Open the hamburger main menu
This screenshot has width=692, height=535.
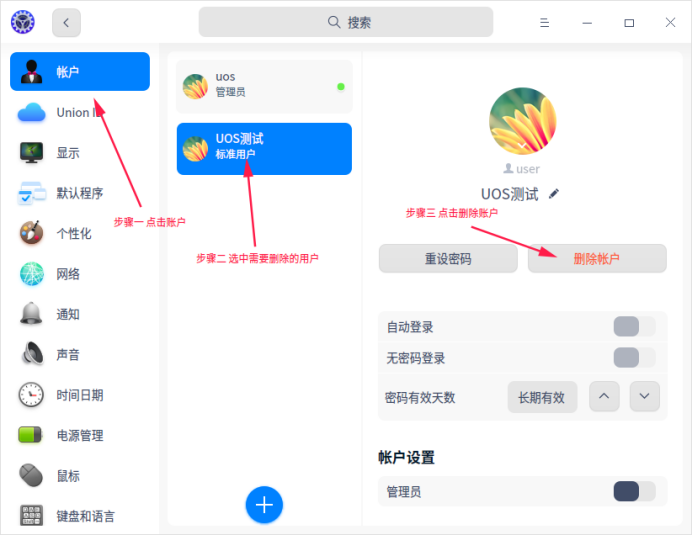pos(545,23)
